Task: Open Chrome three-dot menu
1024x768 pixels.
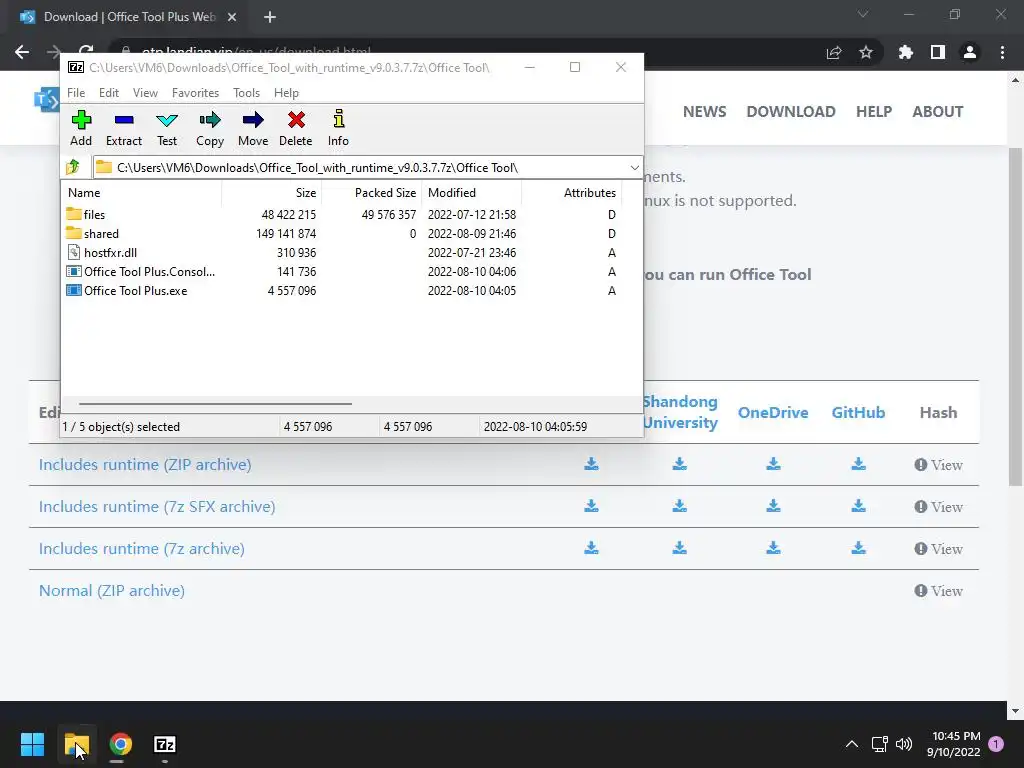Action: [1002, 52]
